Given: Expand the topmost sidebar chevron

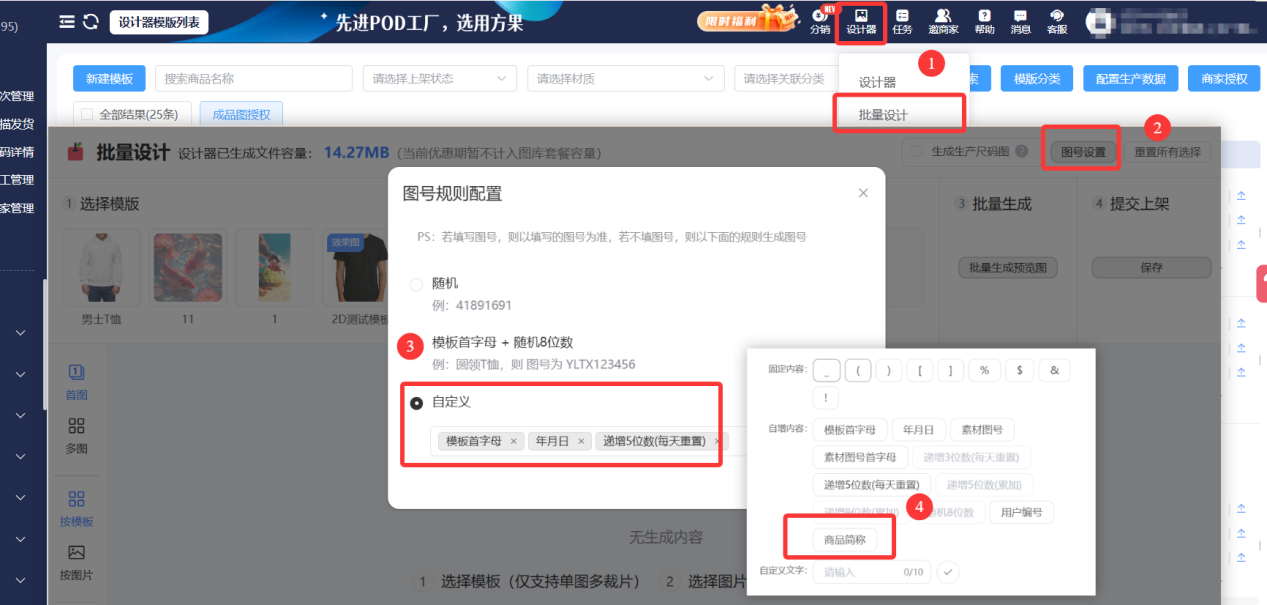Looking at the screenshot, I should click(x=19, y=333).
